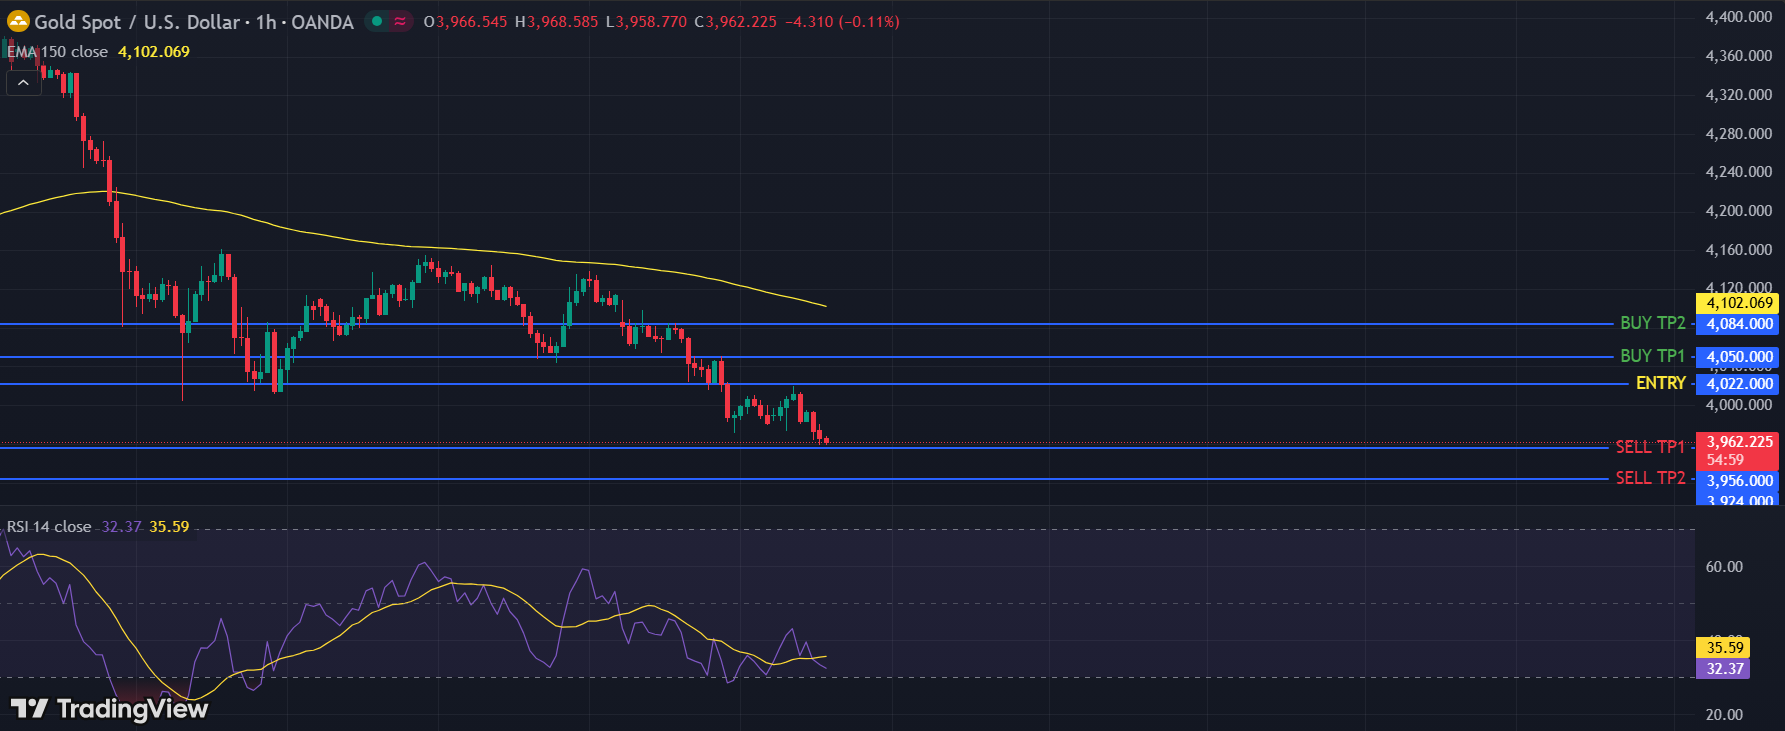Screen dimensions: 1785x731
Task: Click the BUY TP2 line label
Action: point(1652,323)
